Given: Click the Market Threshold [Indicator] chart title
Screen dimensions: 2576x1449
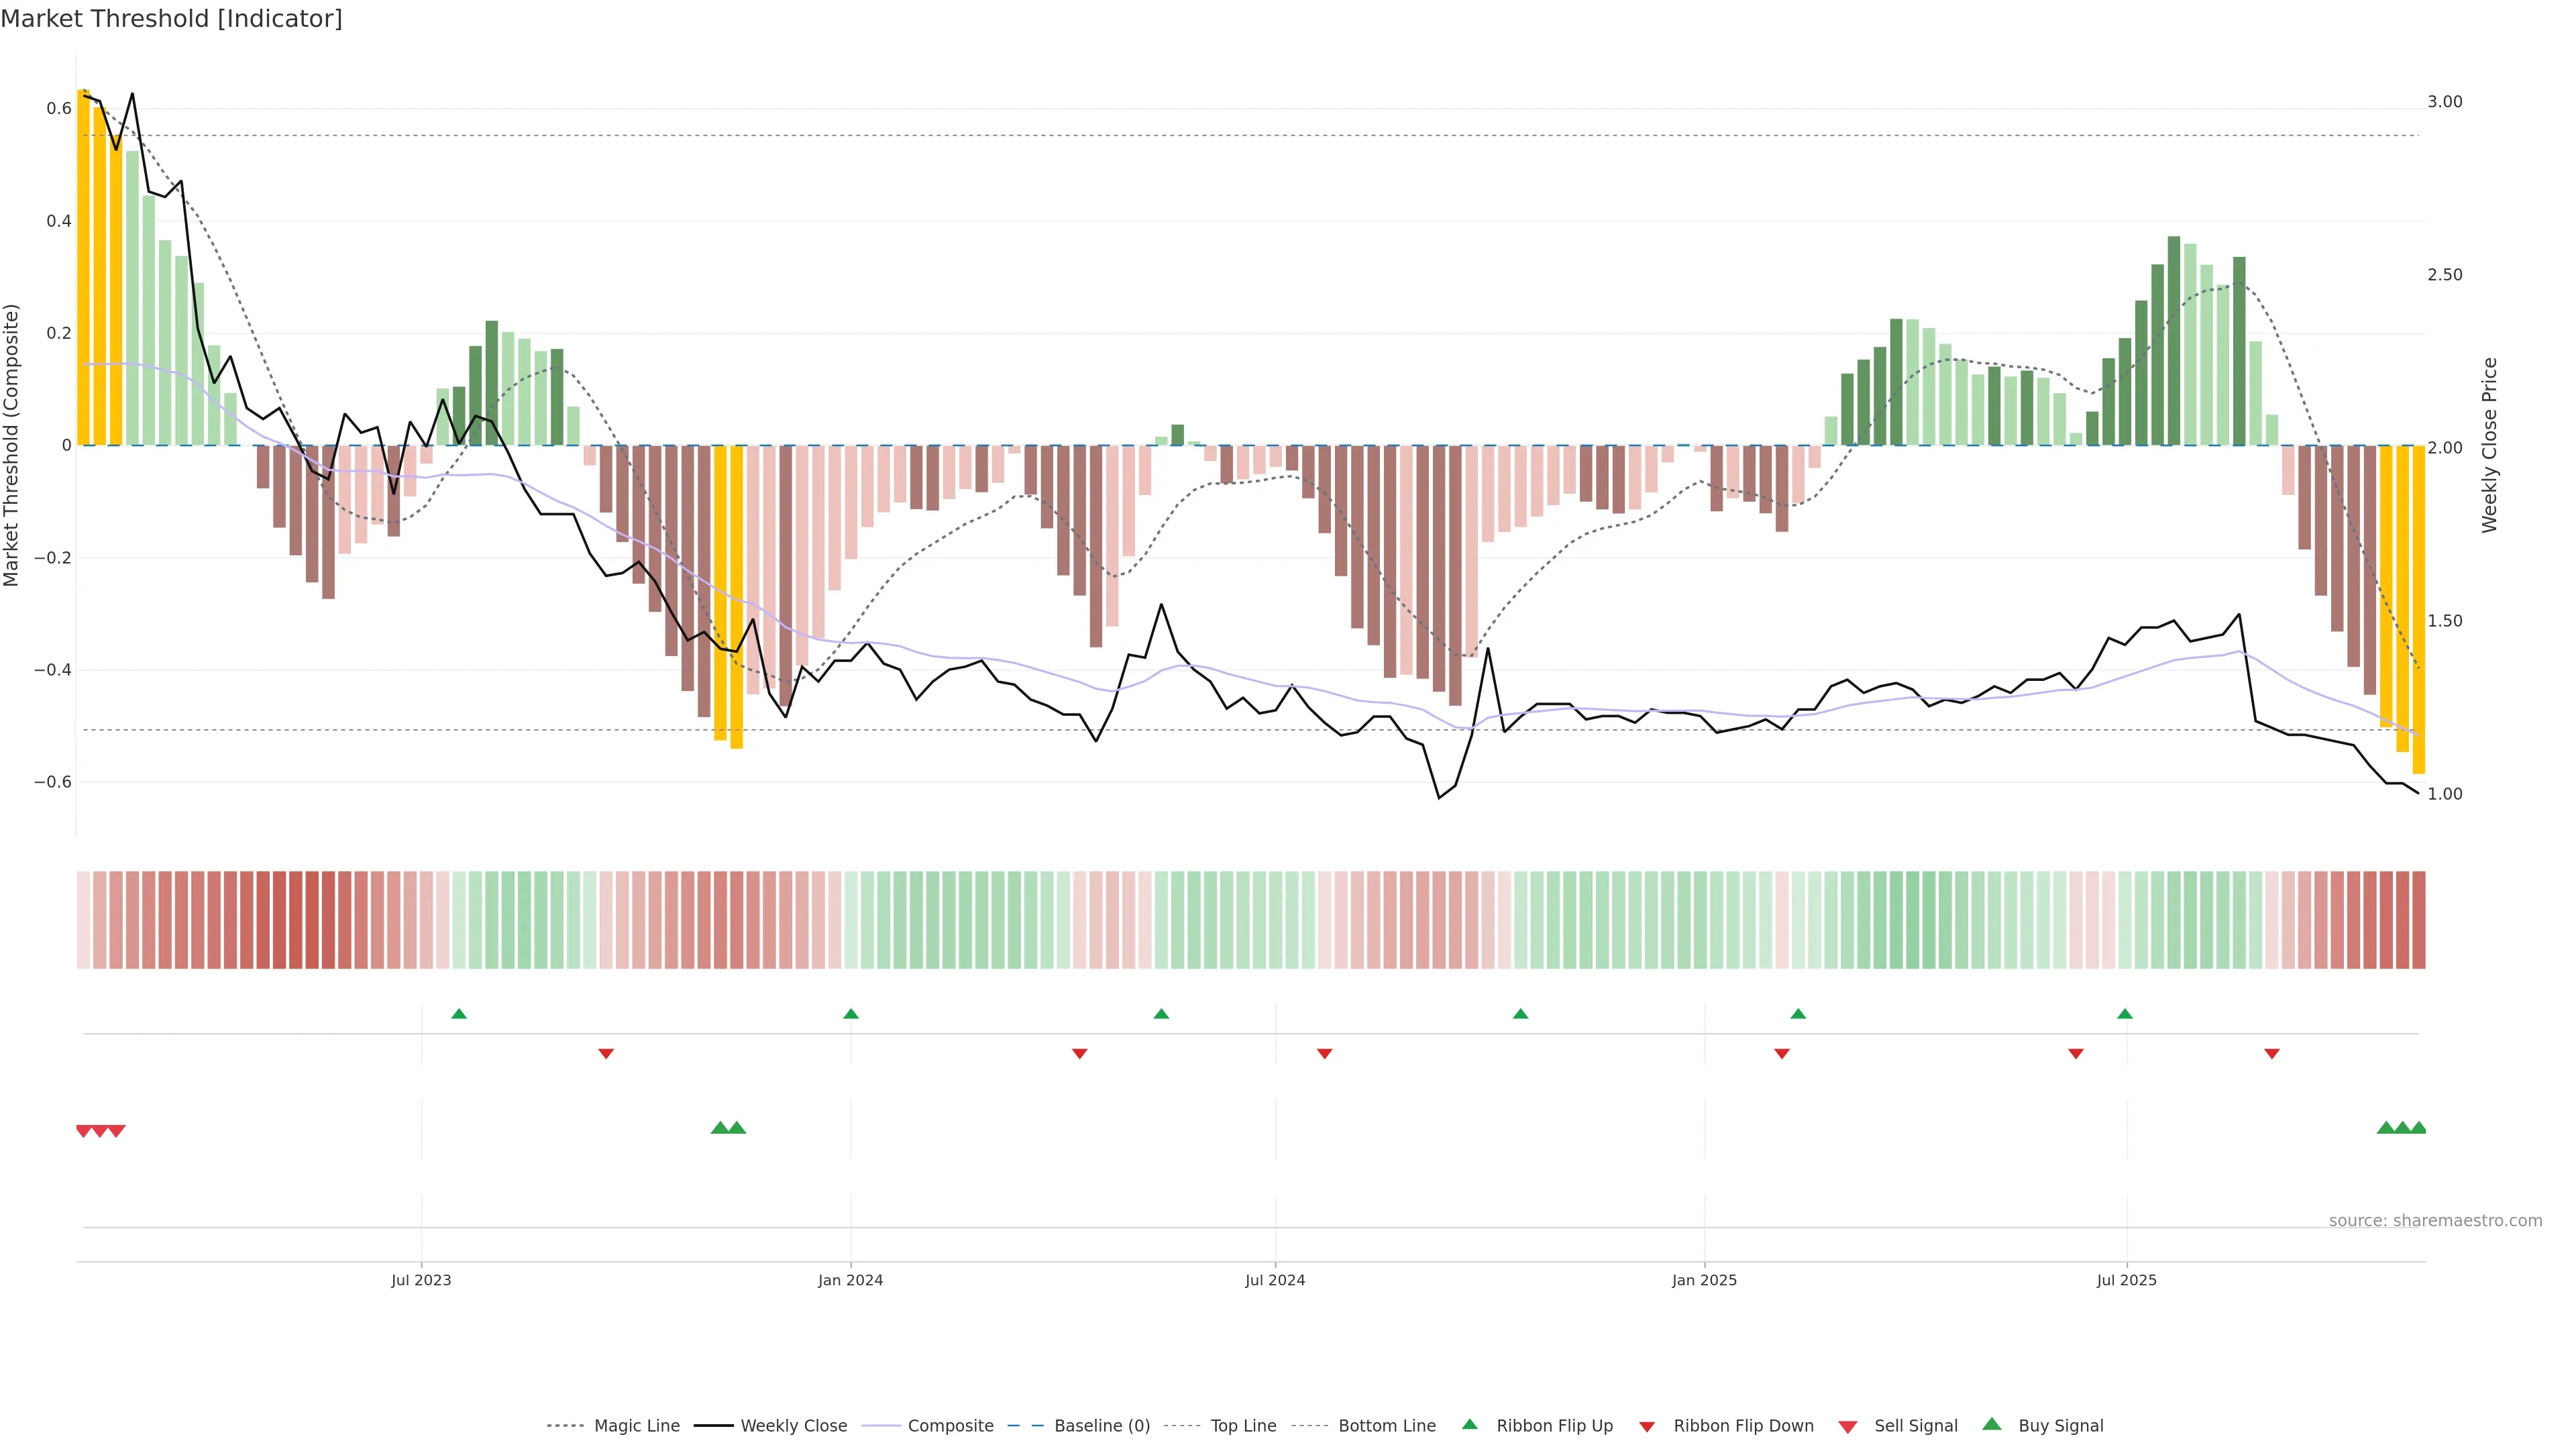Looking at the screenshot, I should tap(171, 19).
